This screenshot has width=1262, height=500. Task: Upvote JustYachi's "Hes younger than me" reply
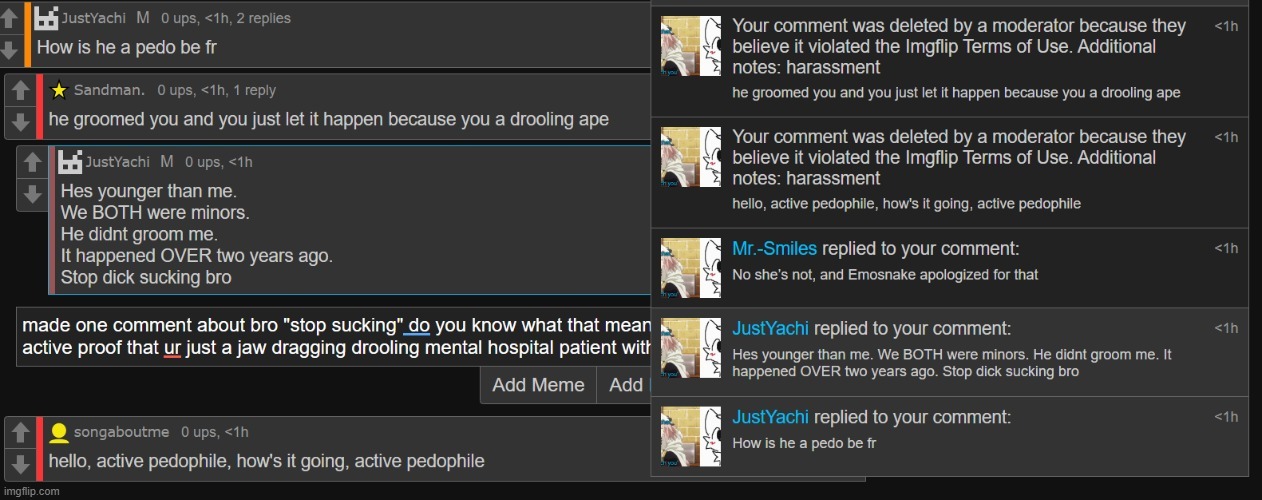click(x=32, y=161)
